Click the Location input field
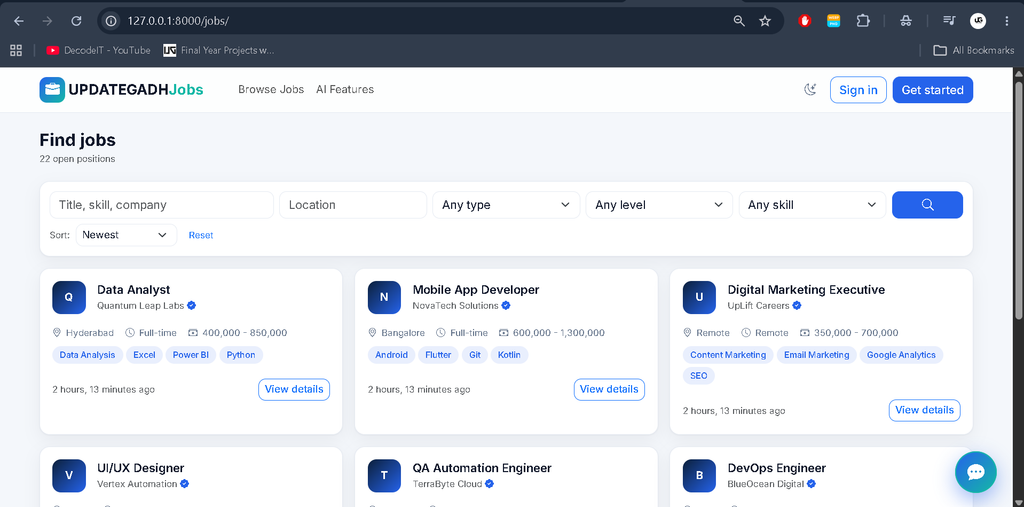This screenshot has width=1024, height=507. click(353, 204)
